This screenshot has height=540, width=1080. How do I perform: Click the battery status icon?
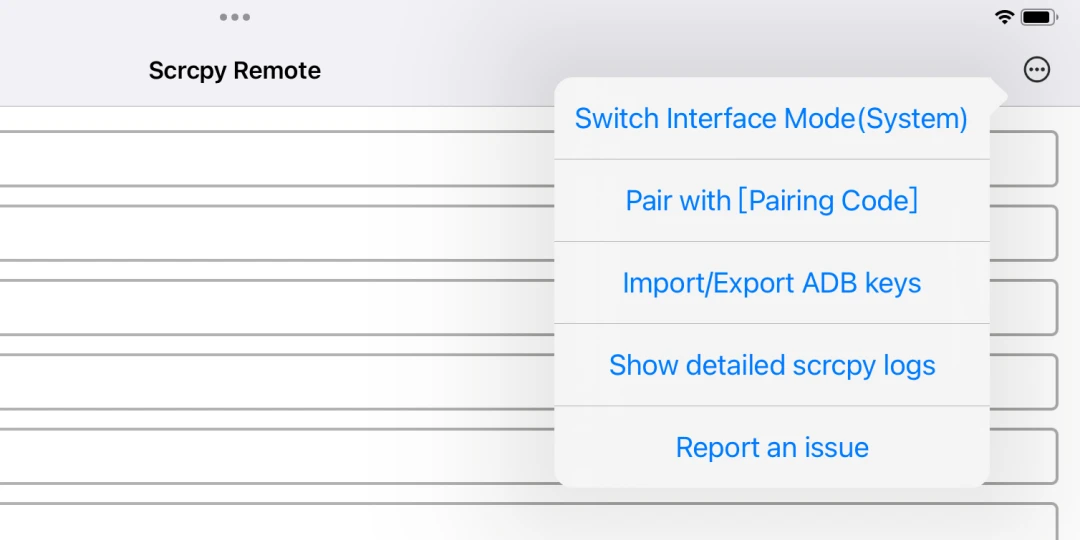1039,17
